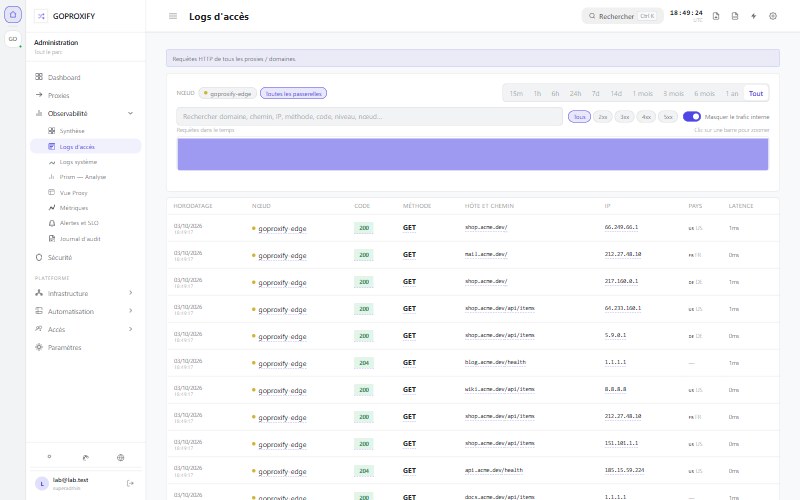Expand the Accès section chevron
This screenshot has width=800, height=500.
[x=130, y=329]
